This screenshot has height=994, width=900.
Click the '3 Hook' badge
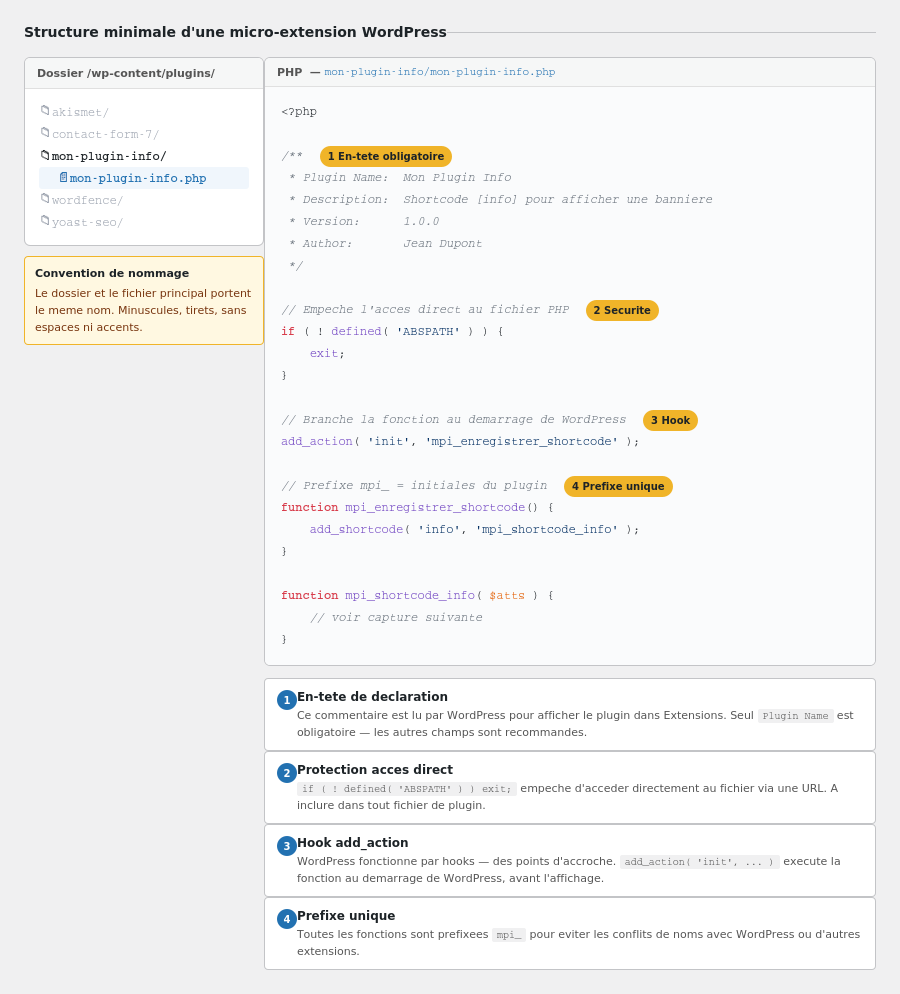670,420
